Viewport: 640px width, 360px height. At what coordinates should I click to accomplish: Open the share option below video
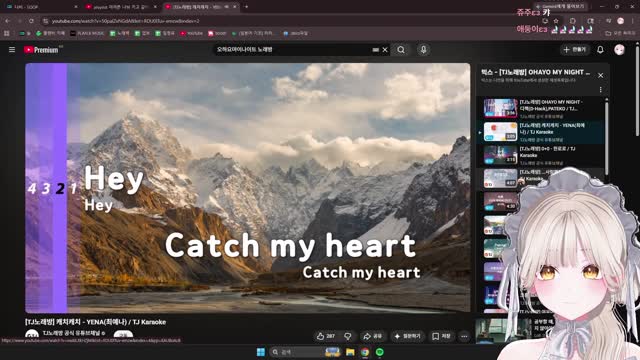(372, 336)
